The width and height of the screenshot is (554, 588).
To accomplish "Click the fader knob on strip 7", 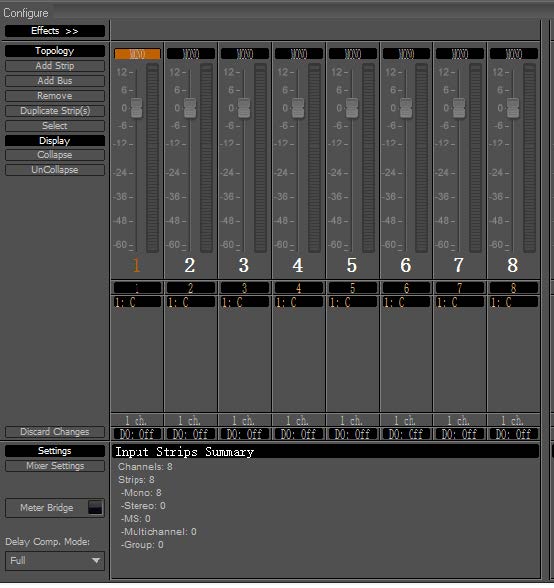I will (x=459, y=108).
